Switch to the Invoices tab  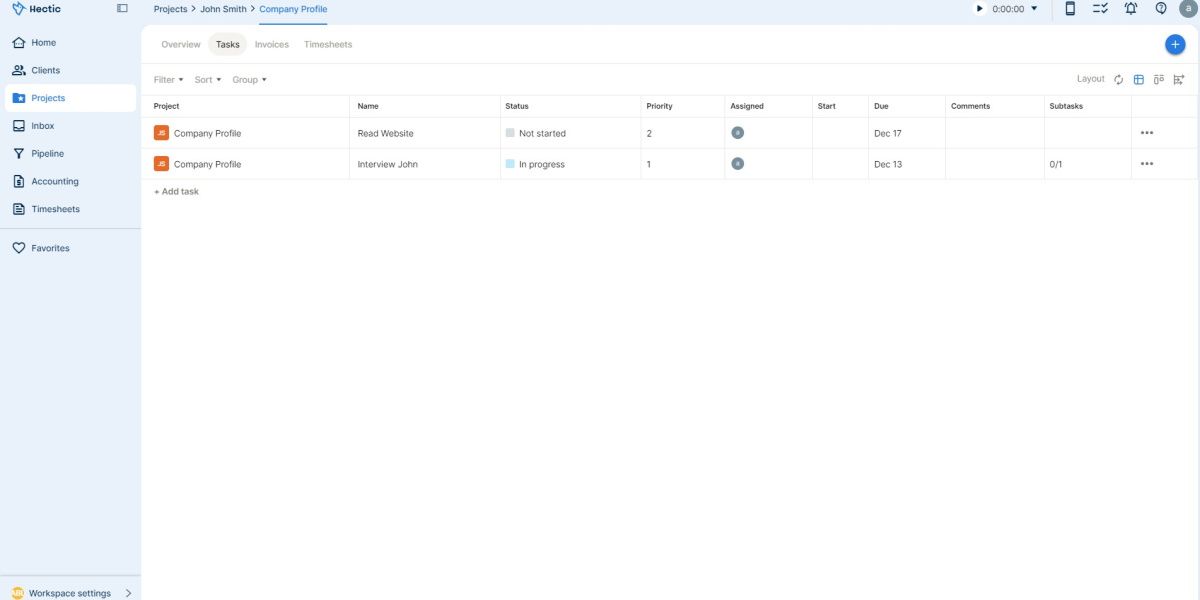pos(272,45)
